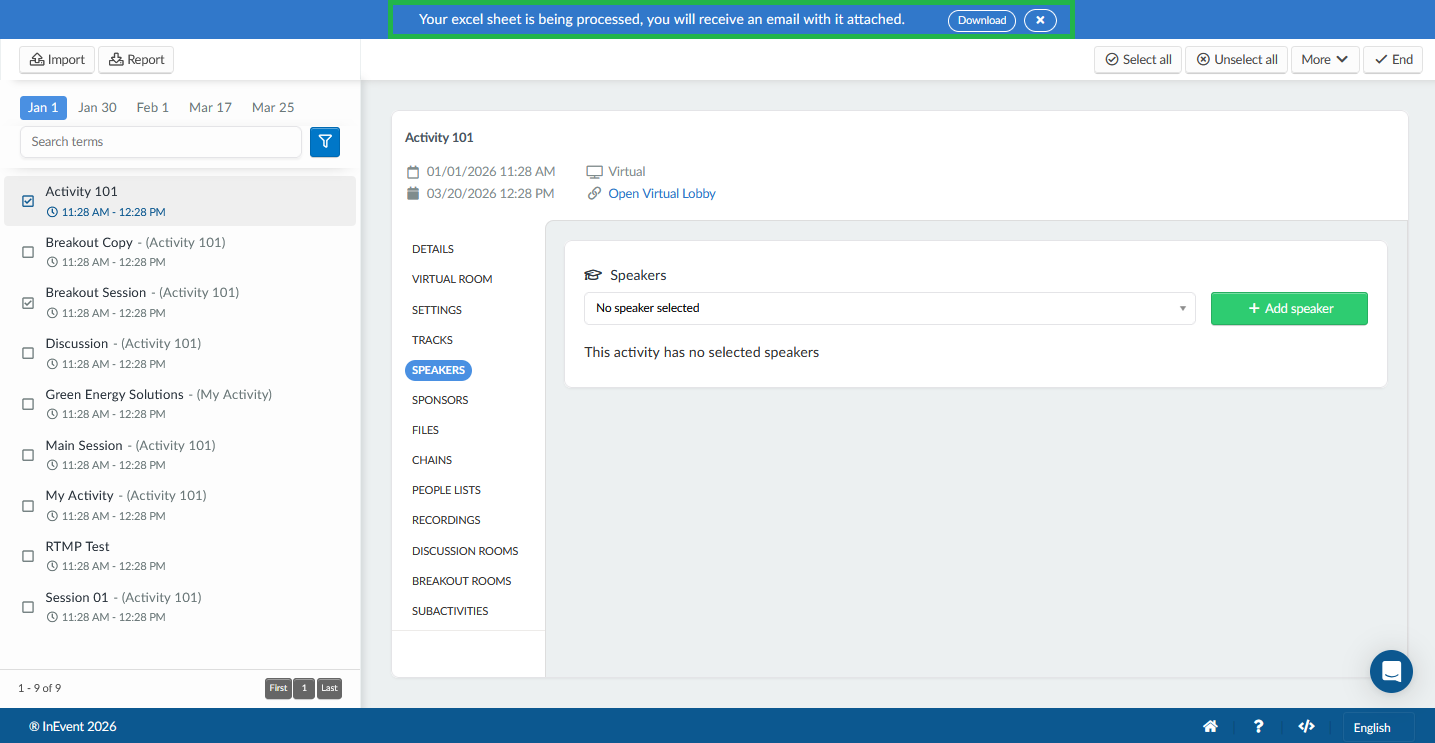The width and height of the screenshot is (1435, 743).
Task: Open the BREAKOUT ROOMS section
Action: pyautogui.click(x=462, y=581)
